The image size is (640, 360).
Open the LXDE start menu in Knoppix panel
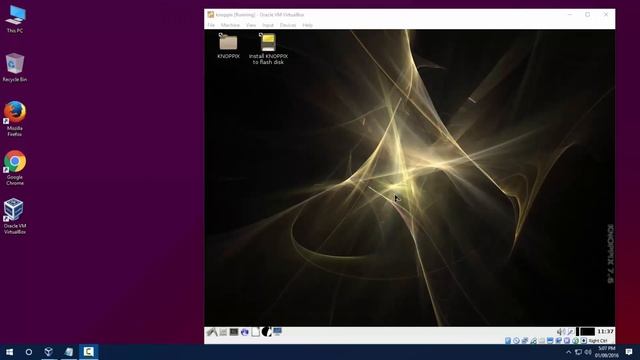(x=212, y=332)
